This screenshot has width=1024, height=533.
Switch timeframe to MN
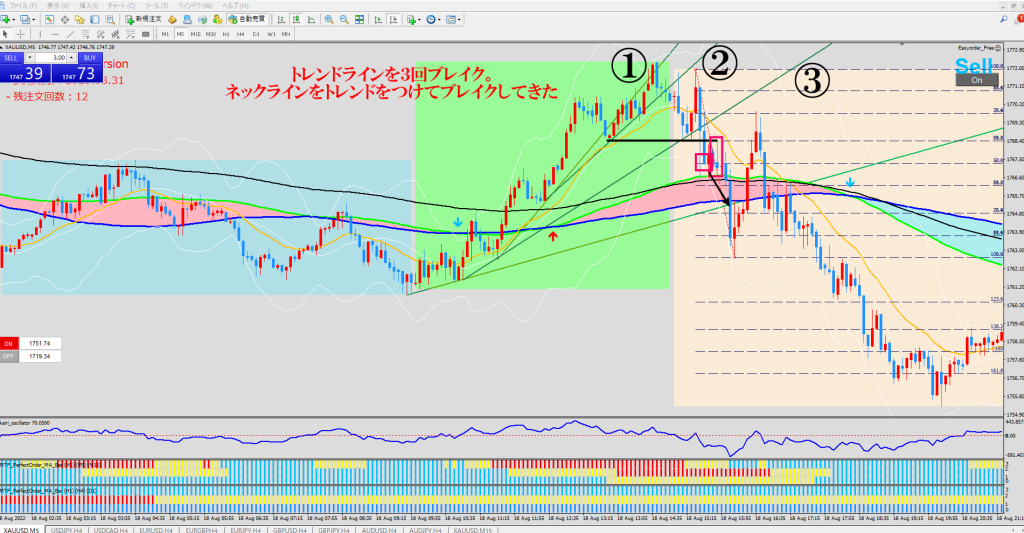[286, 34]
